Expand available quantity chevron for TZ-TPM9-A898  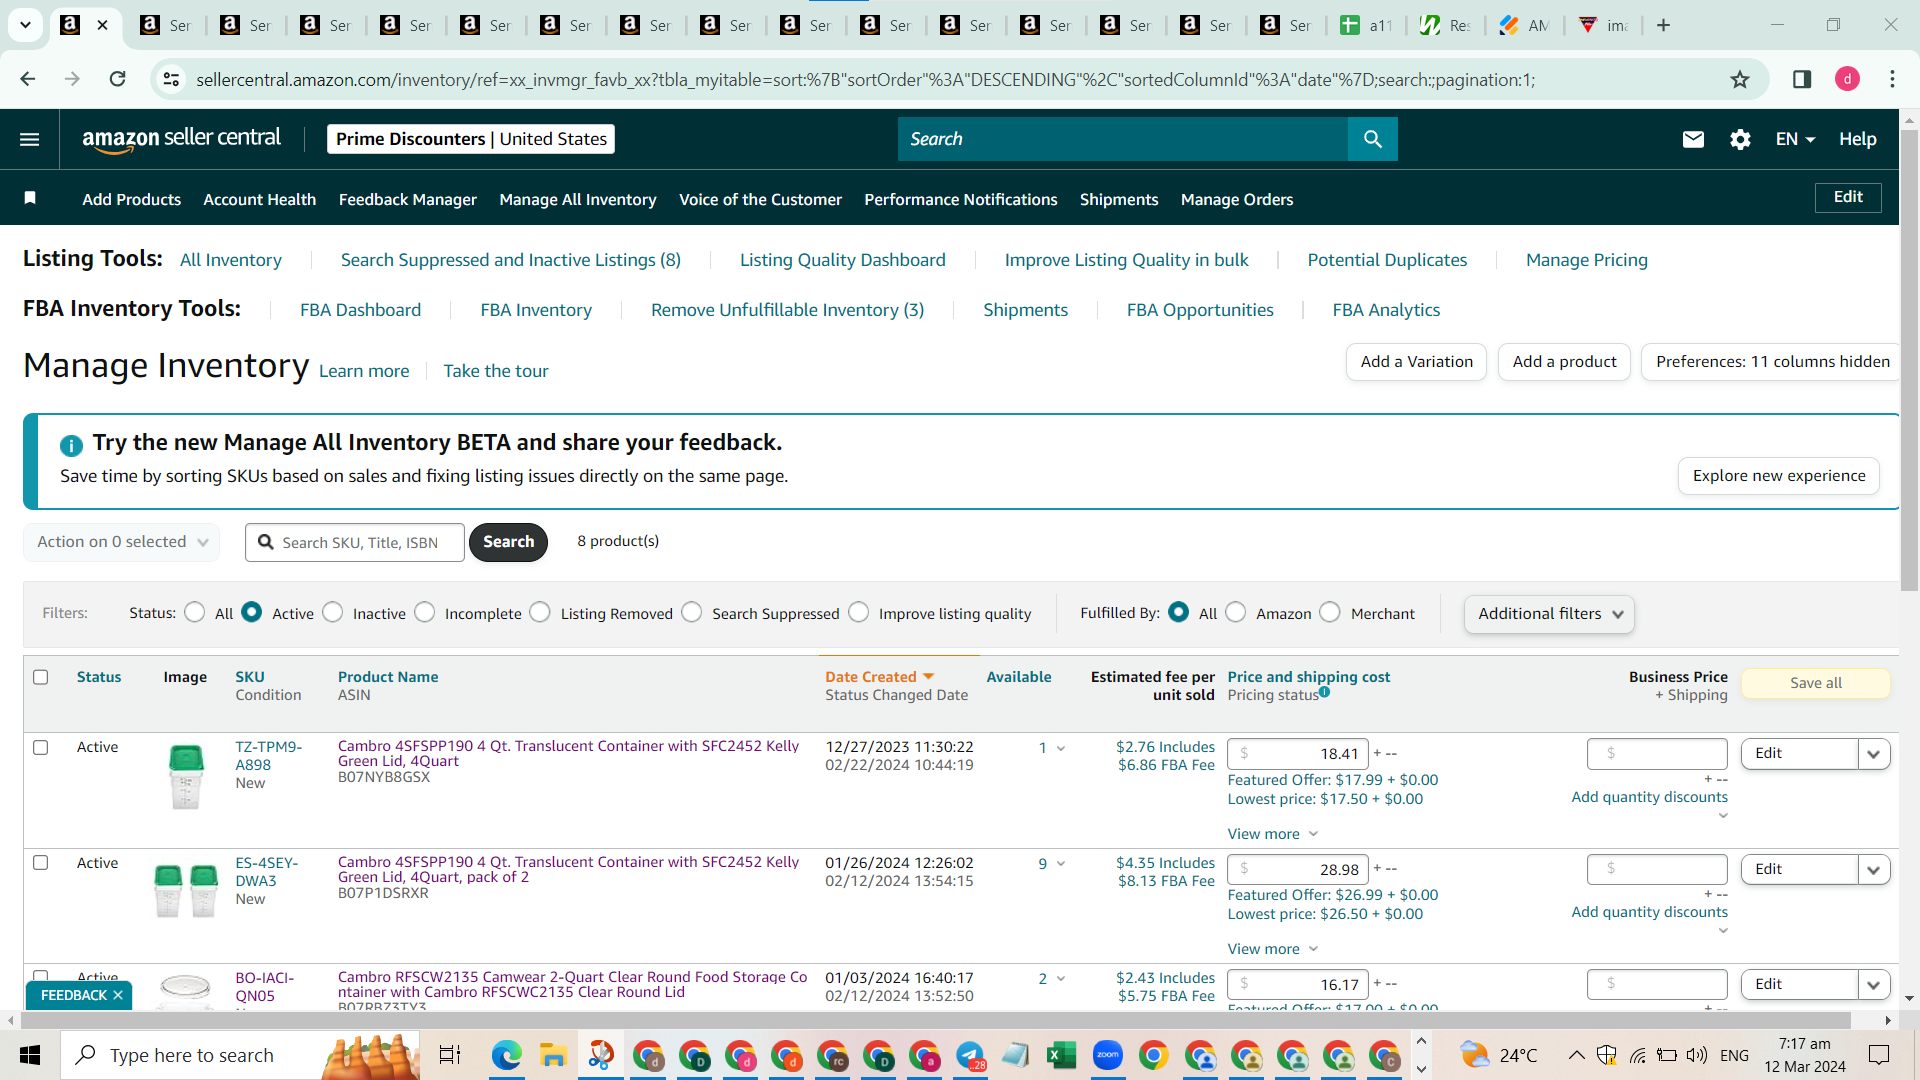click(1061, 748)
